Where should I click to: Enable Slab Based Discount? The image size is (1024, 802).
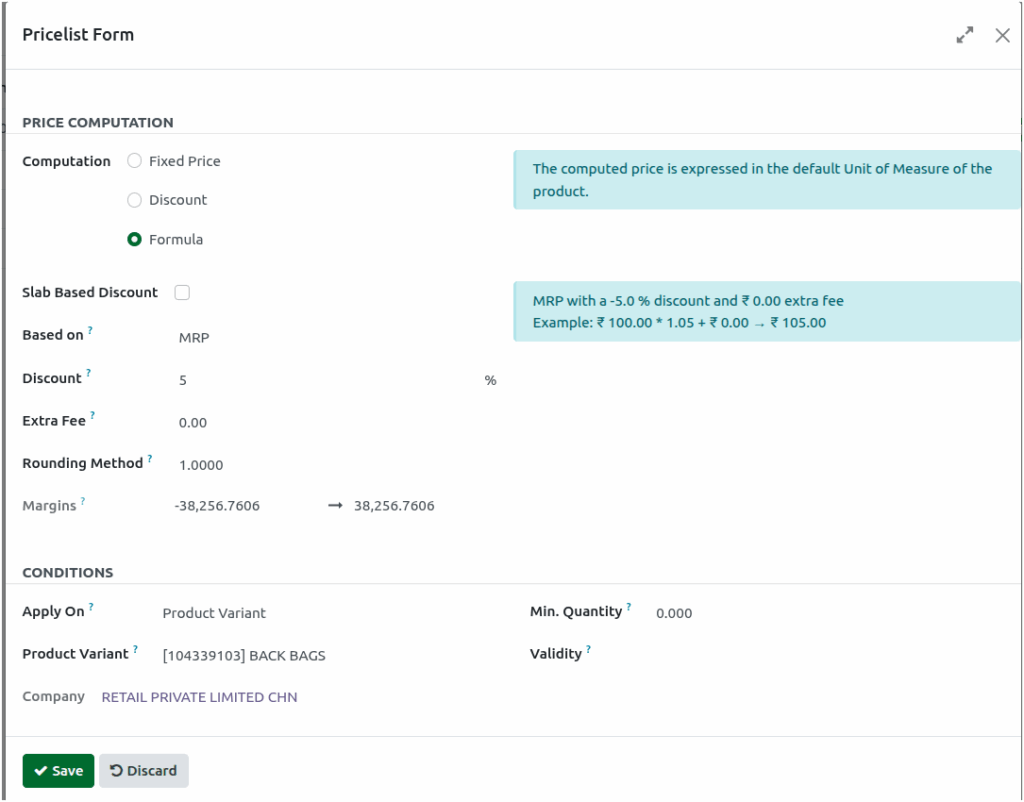[x=182, y=292]
